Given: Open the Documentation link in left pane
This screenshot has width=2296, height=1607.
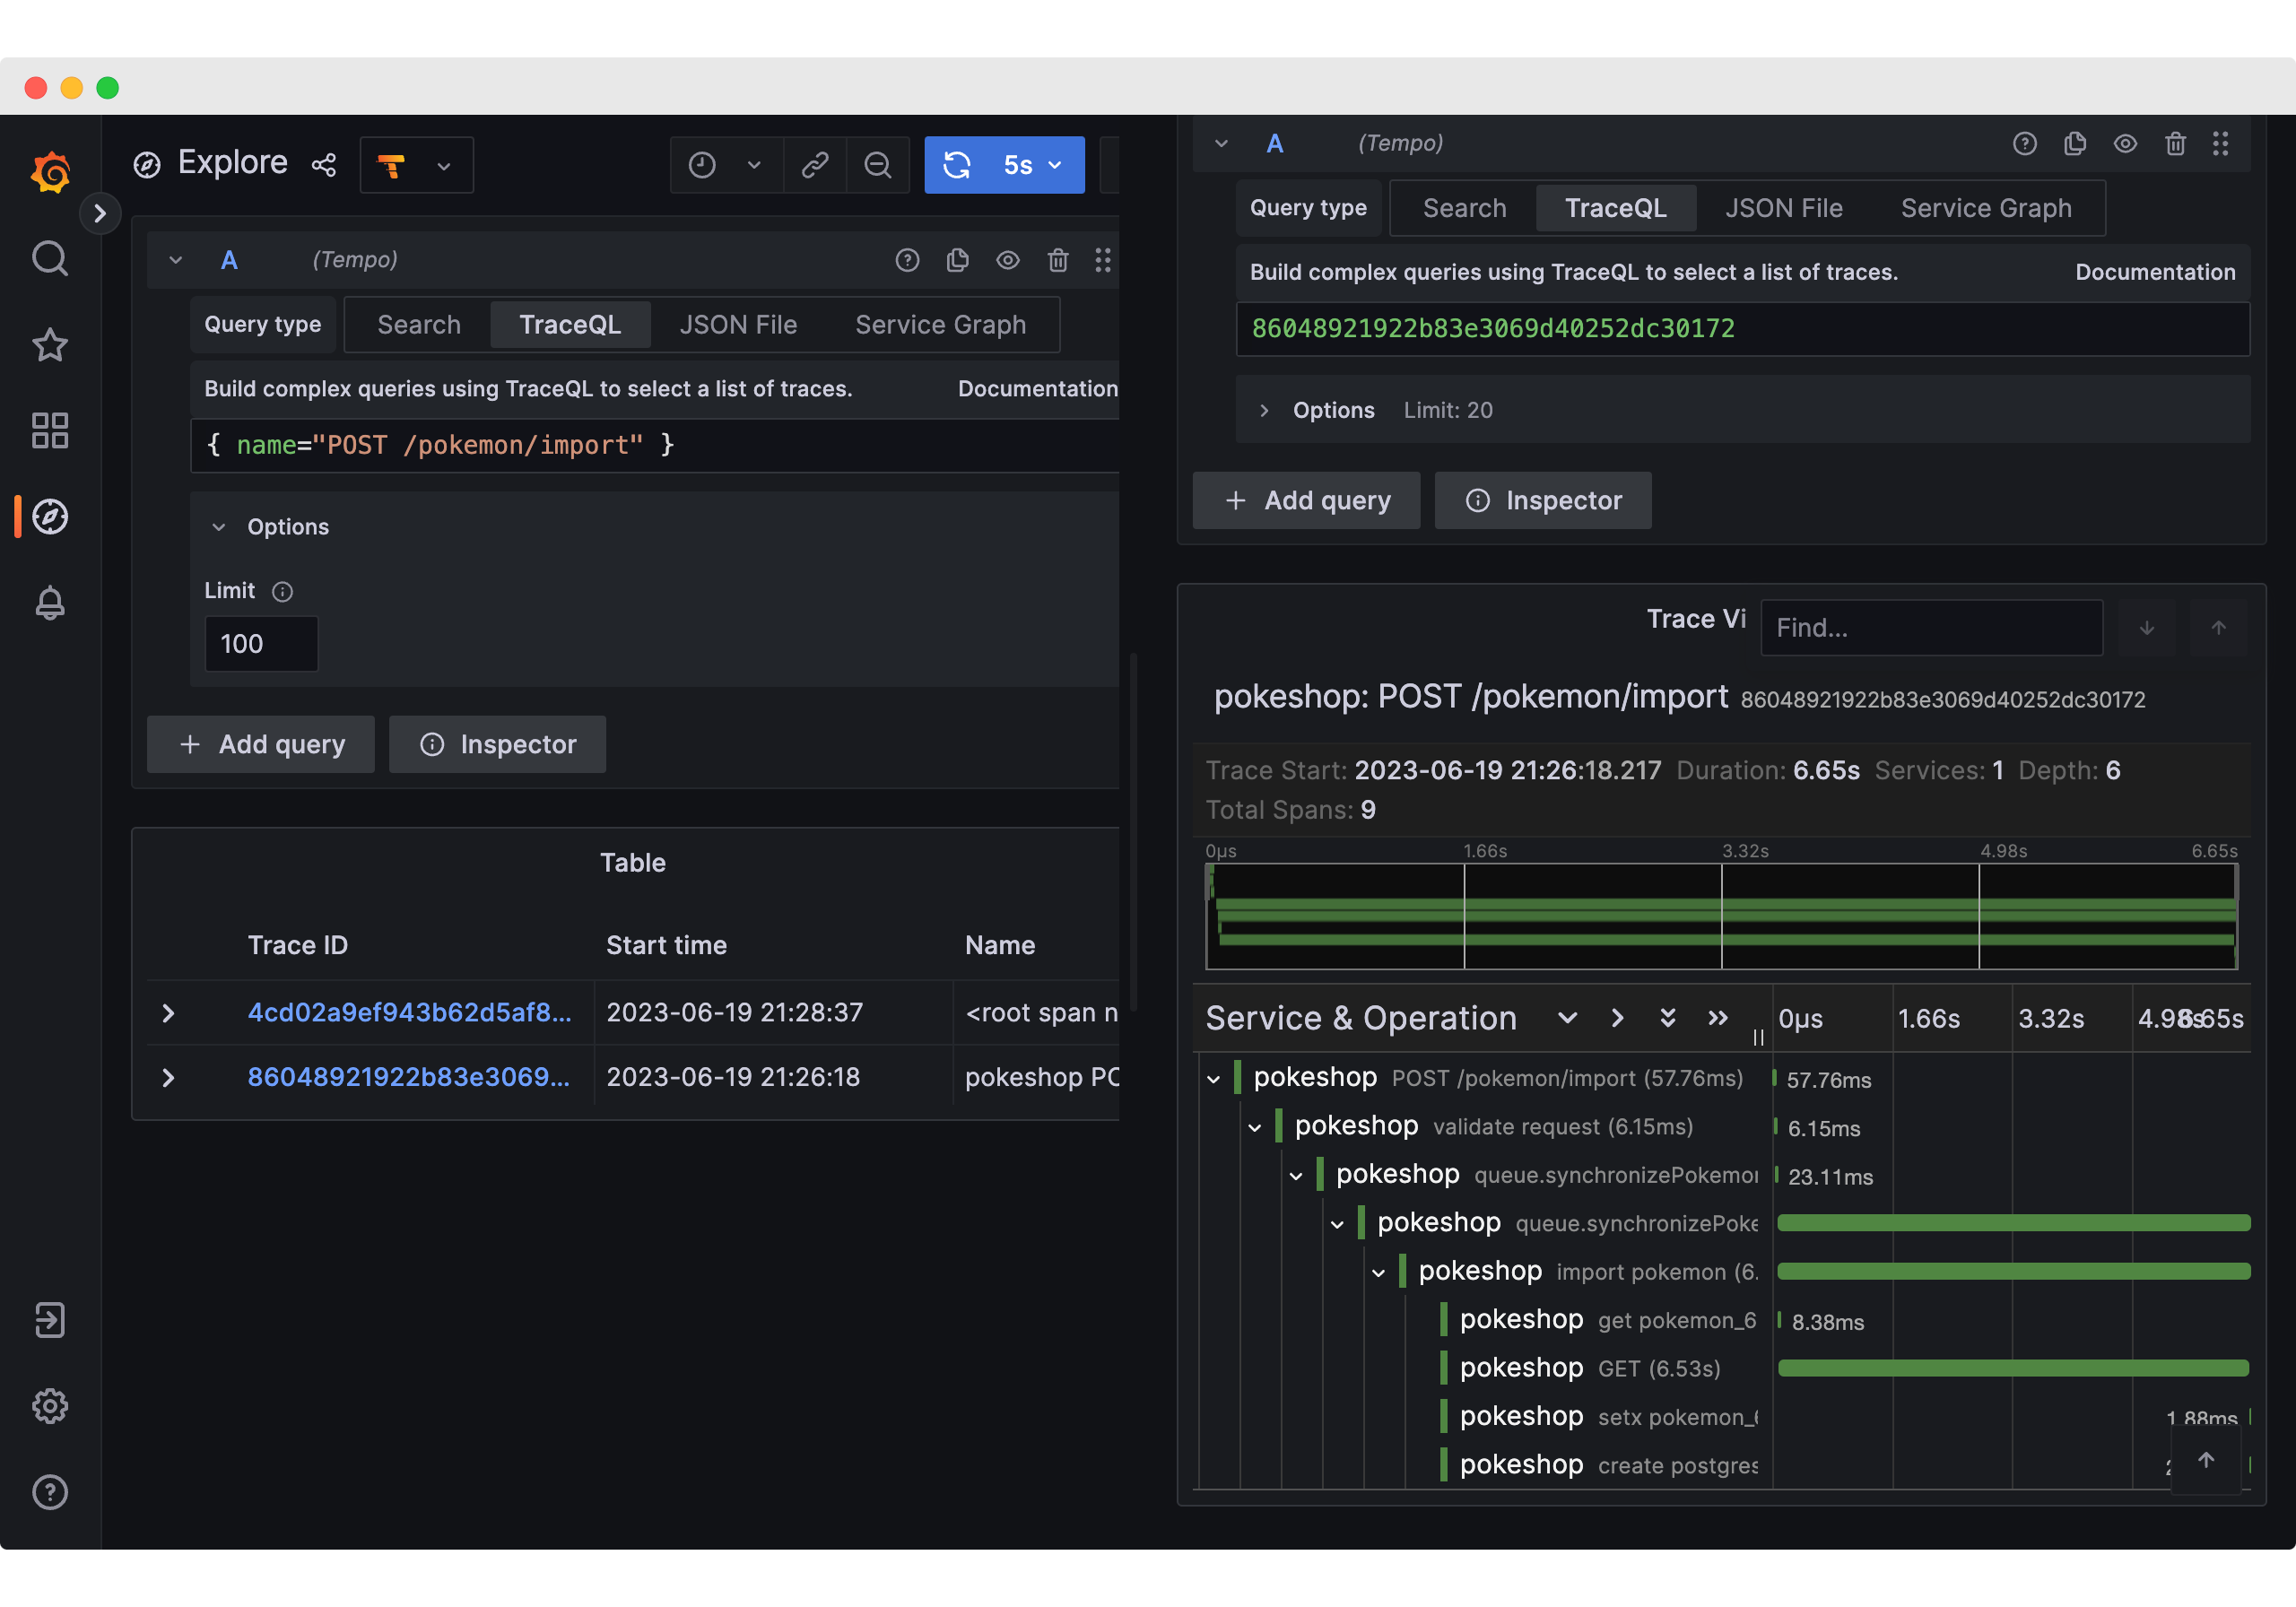Looking at the screenshot, I should coord(1037,389).
